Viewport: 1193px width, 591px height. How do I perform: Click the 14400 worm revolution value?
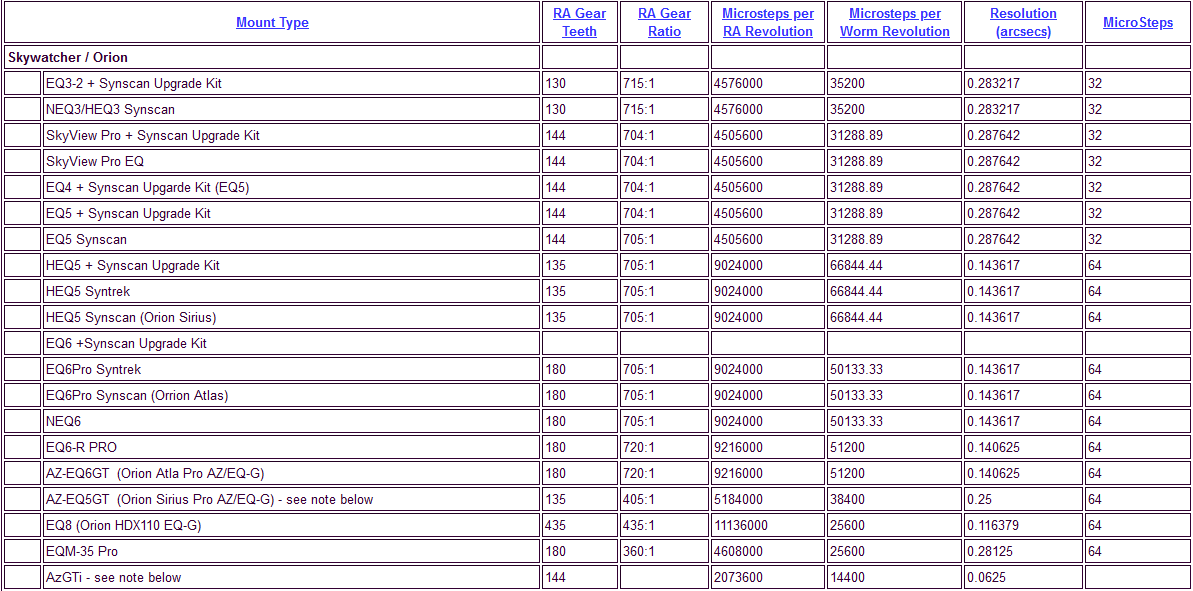tap(847, 577)
